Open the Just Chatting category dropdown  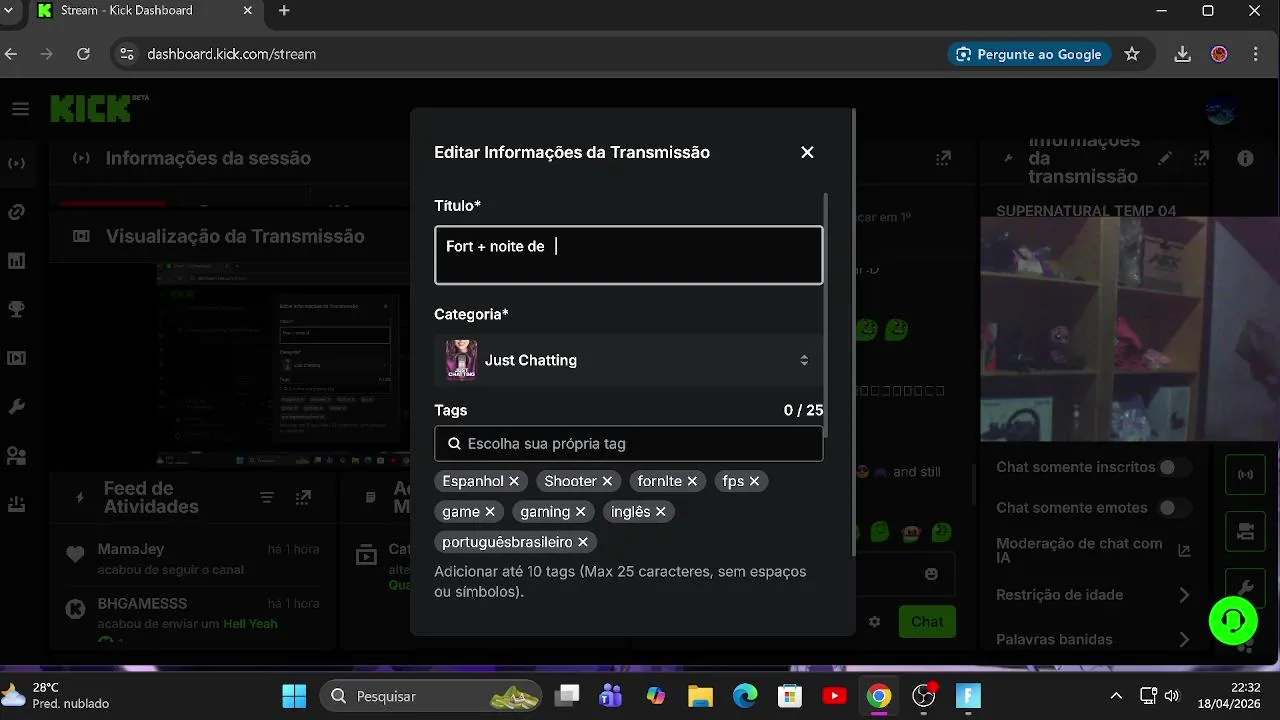tap(628, 360)
